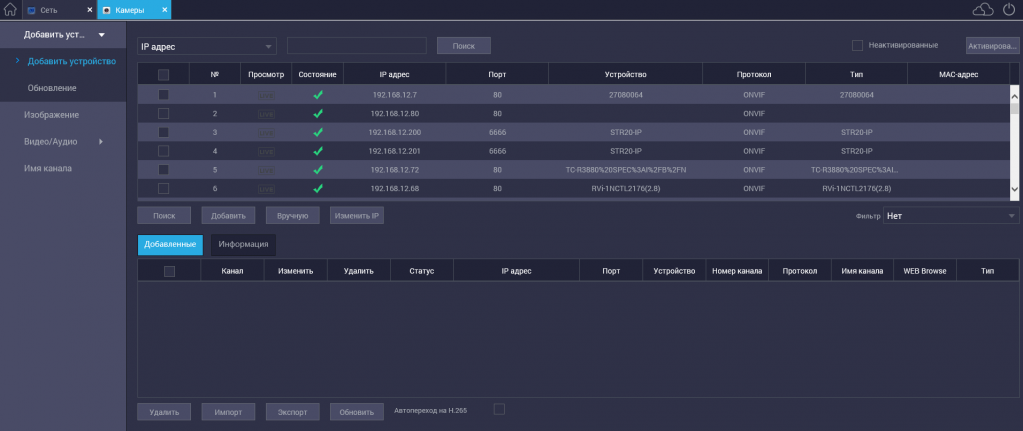Open the Фильтр dropdown
Image resolution: width=1023 pixels, height=431 pixels.
(x=950, y=216)
